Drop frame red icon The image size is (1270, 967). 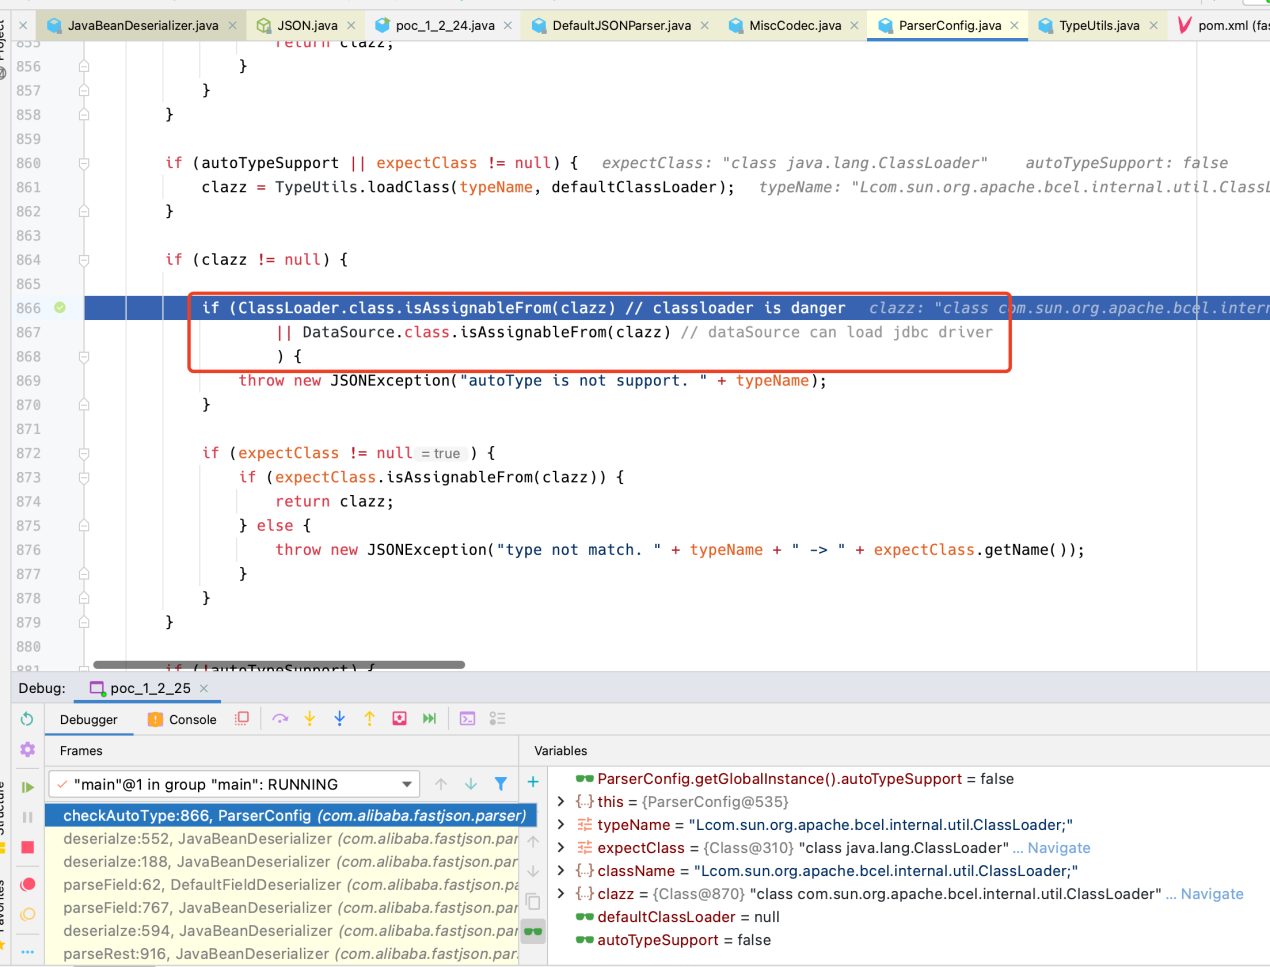click(400, 719)
